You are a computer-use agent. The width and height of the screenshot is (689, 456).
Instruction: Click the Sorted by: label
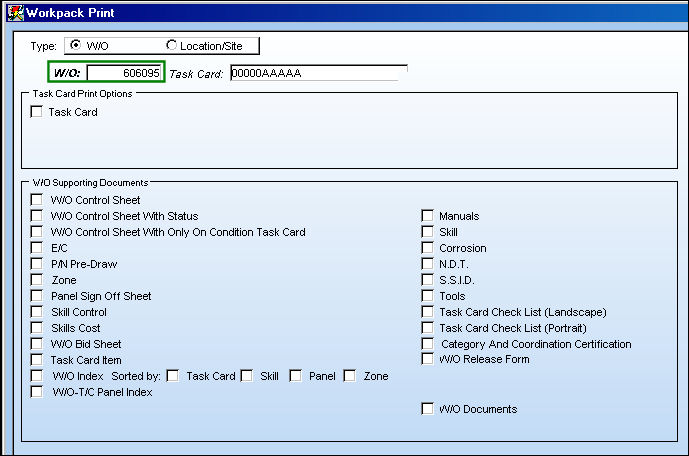coord(136,376)
